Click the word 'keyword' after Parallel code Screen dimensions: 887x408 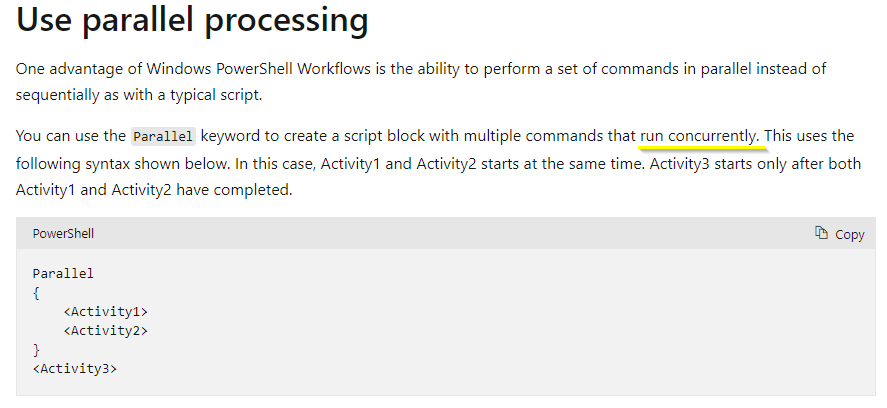230,136
